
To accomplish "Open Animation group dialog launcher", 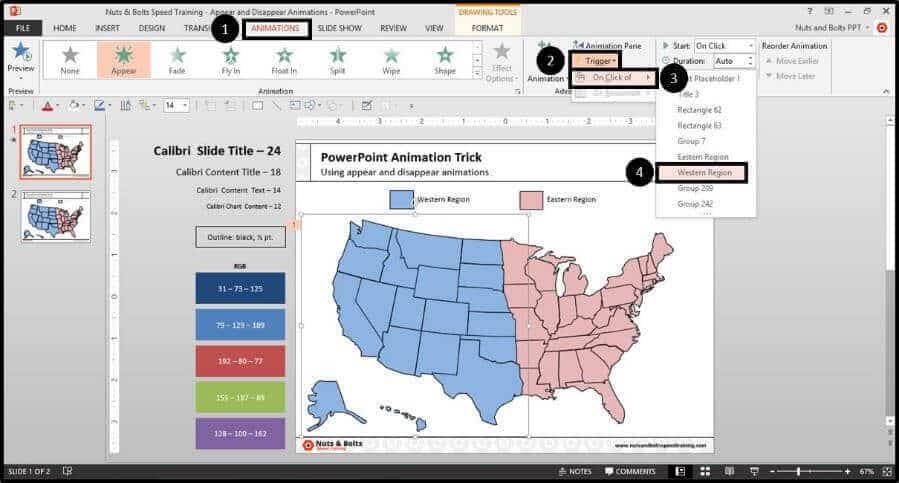I will 518,91.
